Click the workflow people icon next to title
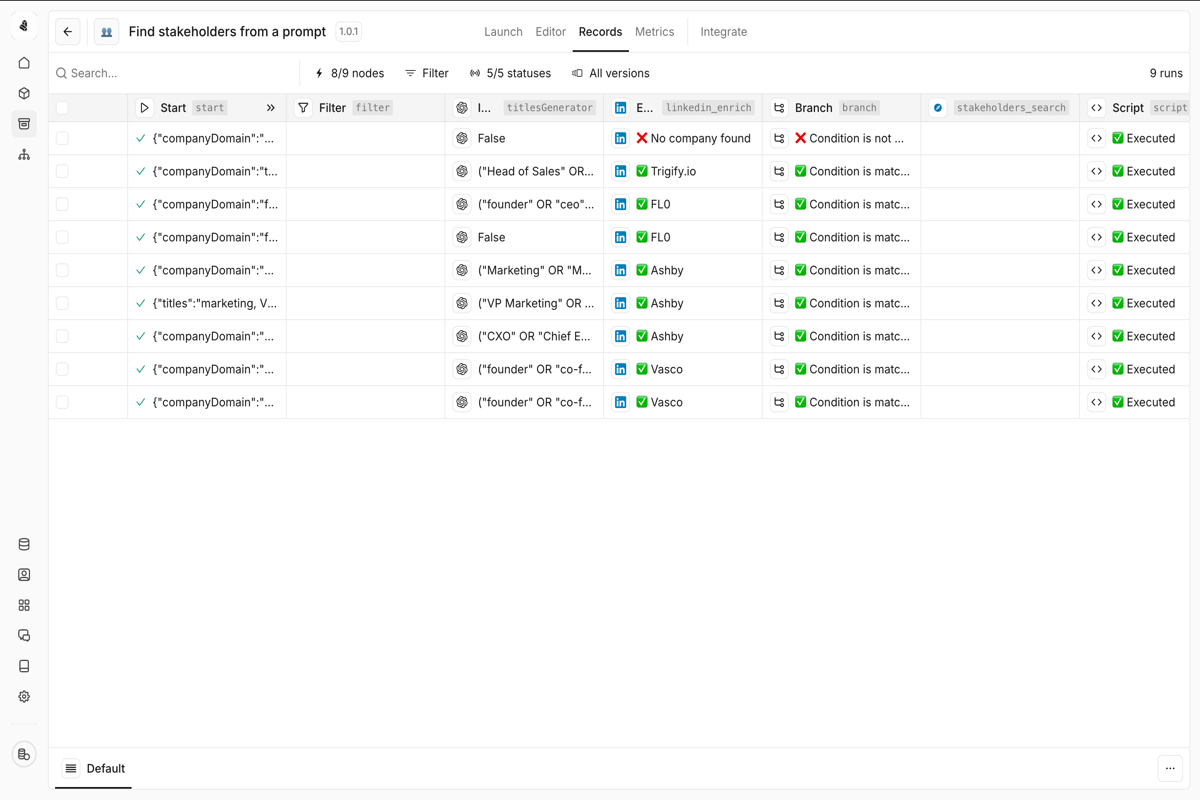 [106, 32]
